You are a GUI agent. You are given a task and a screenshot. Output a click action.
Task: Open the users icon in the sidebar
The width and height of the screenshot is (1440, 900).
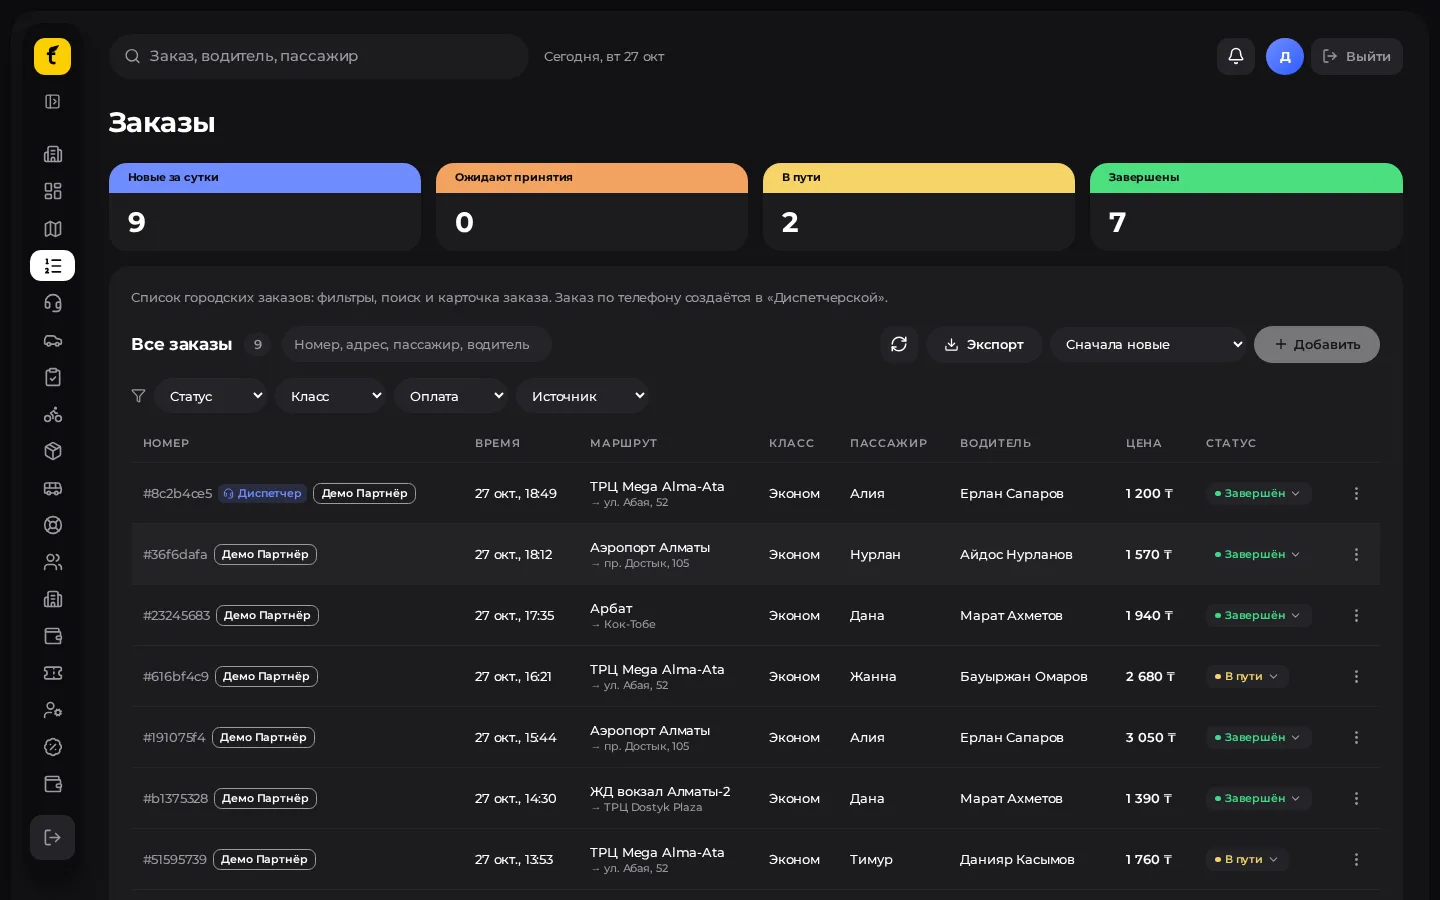[53, 562]
